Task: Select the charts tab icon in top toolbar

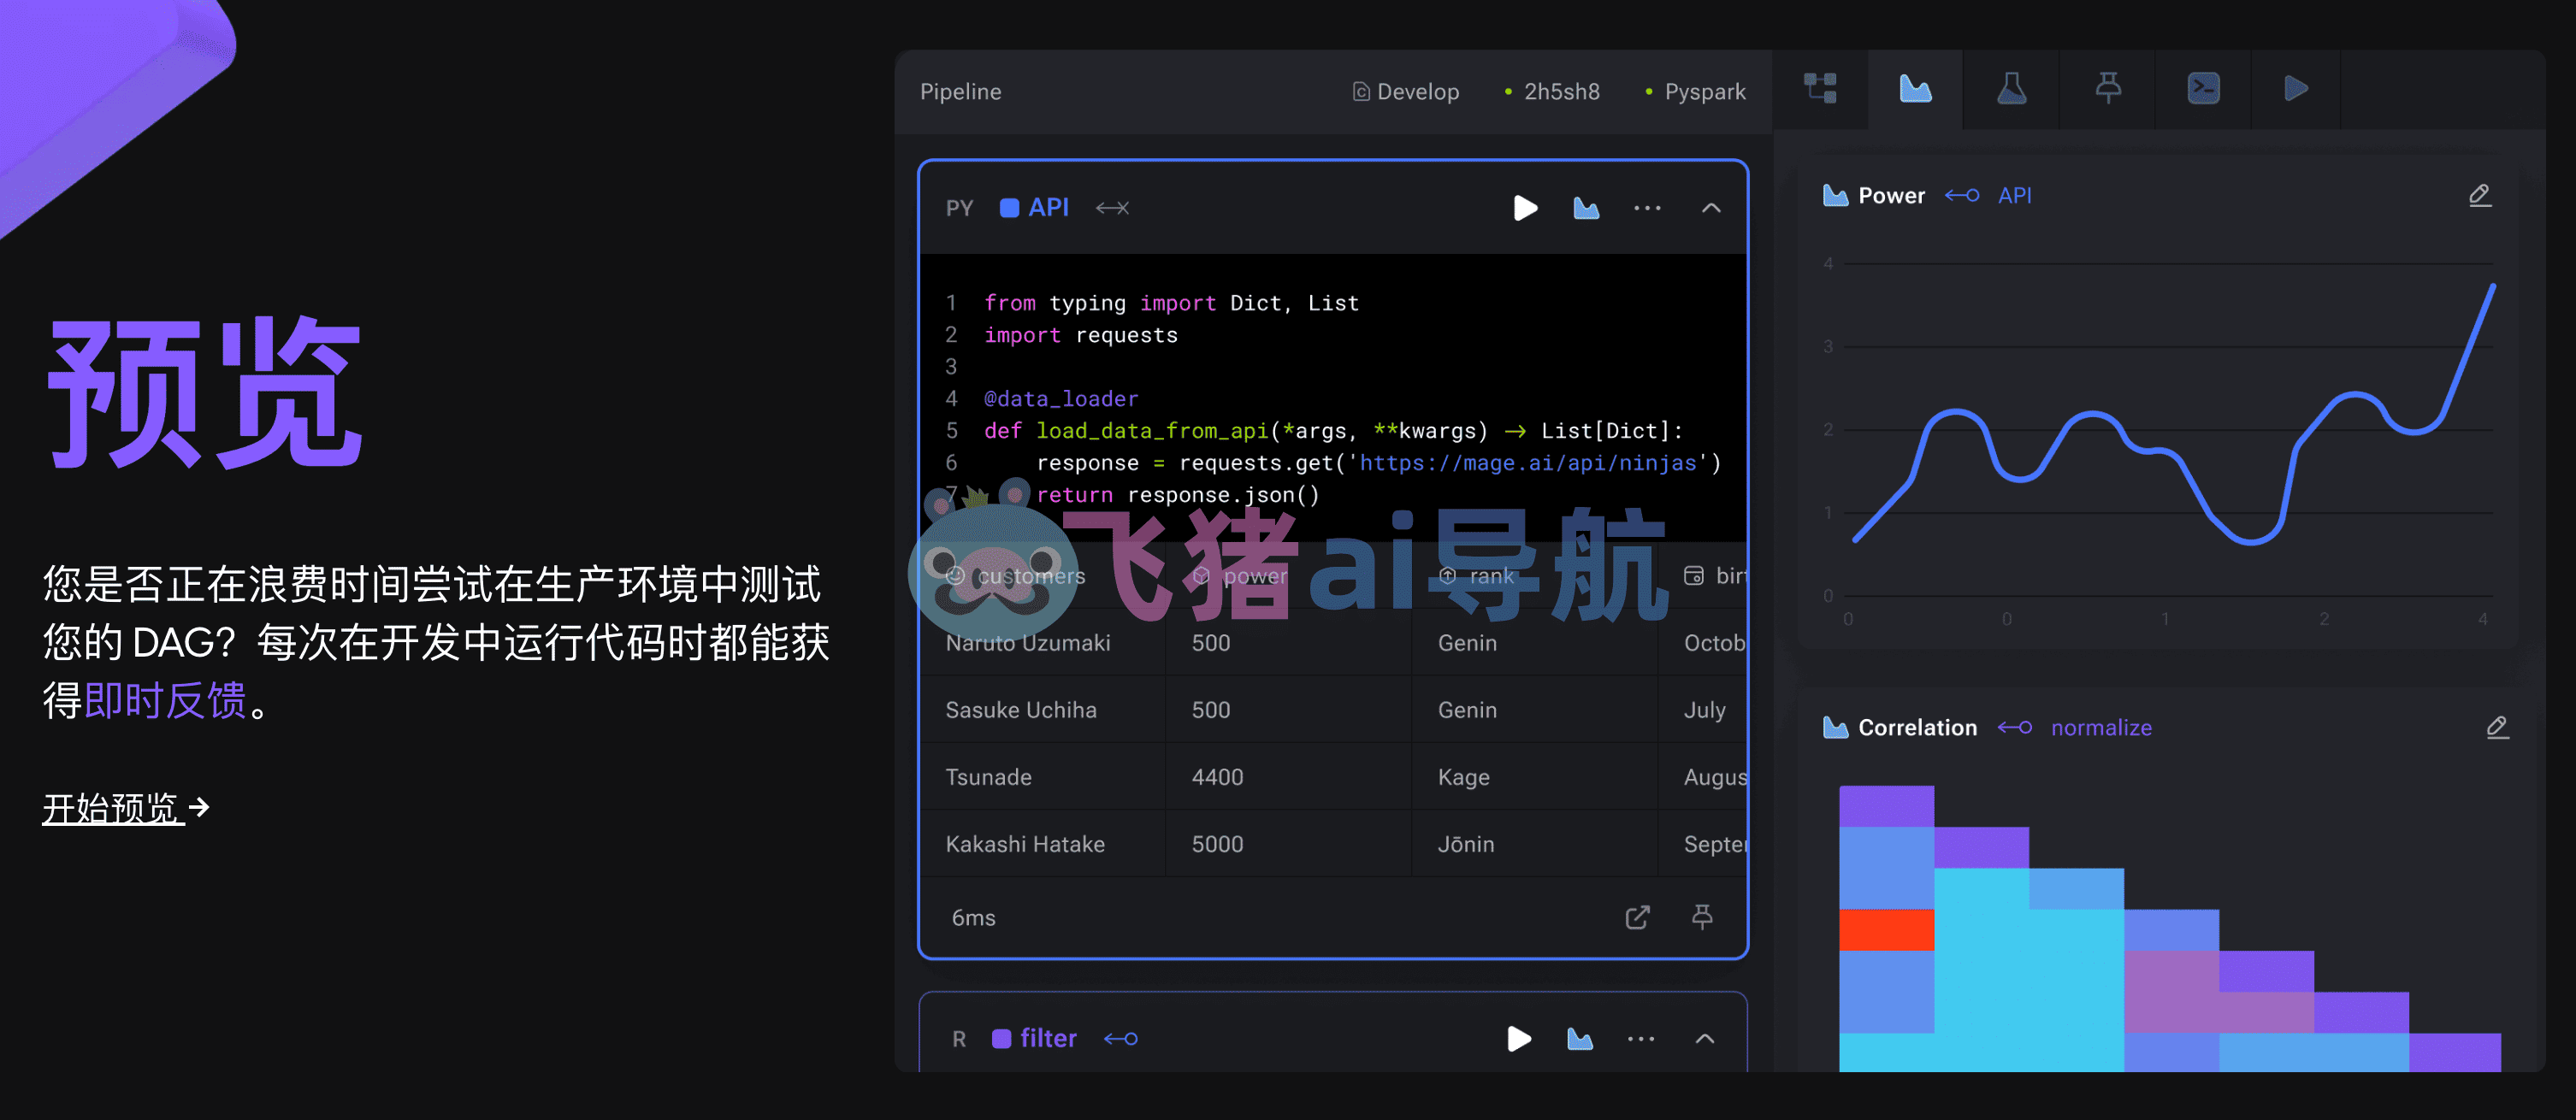Action: pyautogui.click(x=1915, y=89)
